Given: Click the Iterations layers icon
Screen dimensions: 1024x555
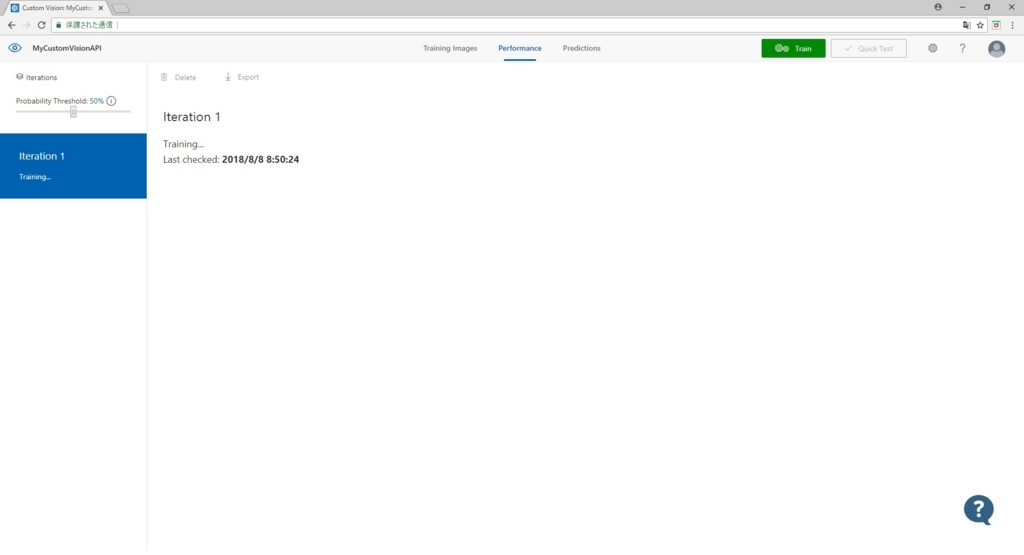Looking at the screenshot, I should pyautogui.click(x=20, y=77).
